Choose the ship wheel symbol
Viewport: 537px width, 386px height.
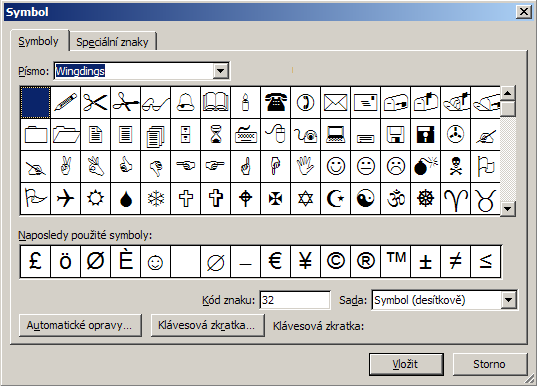coord(426,199)
